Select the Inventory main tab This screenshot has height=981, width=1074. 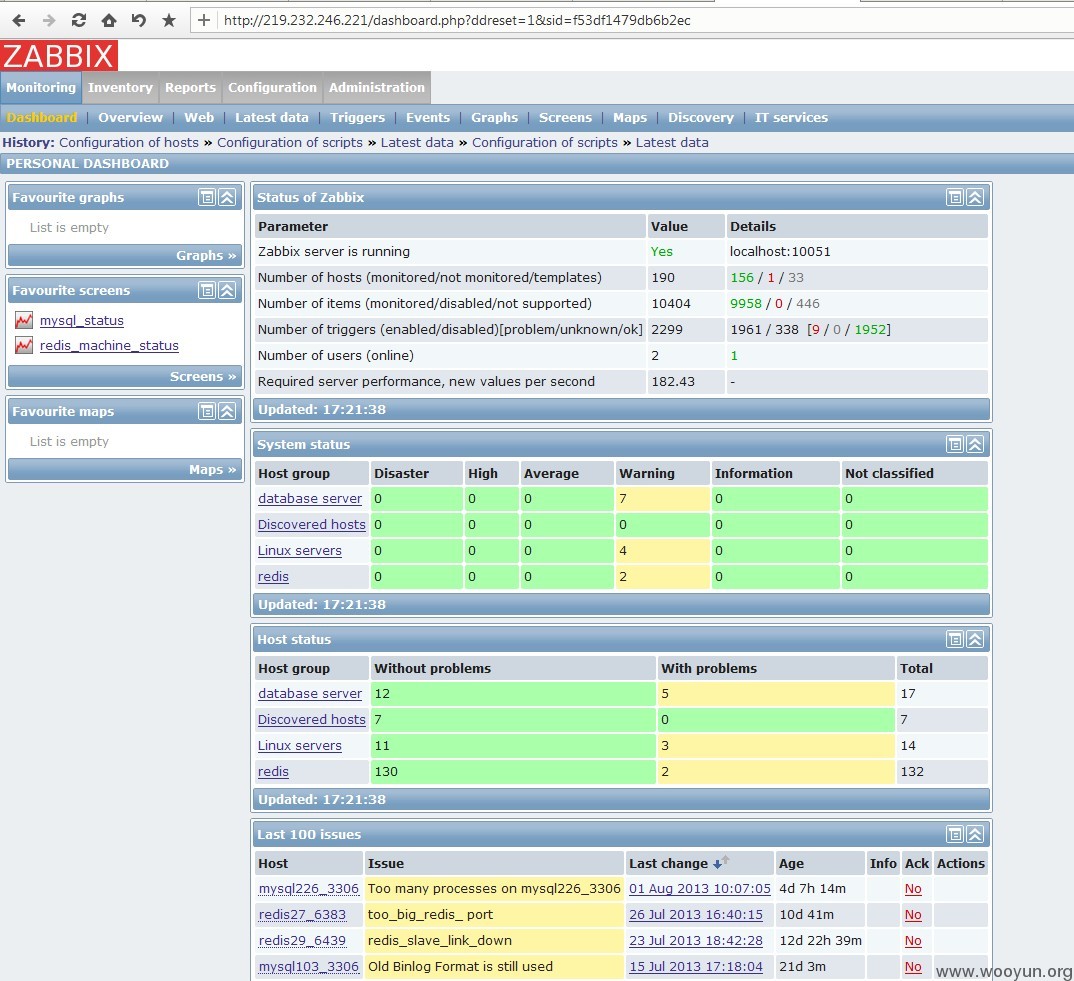pos(120,87)
